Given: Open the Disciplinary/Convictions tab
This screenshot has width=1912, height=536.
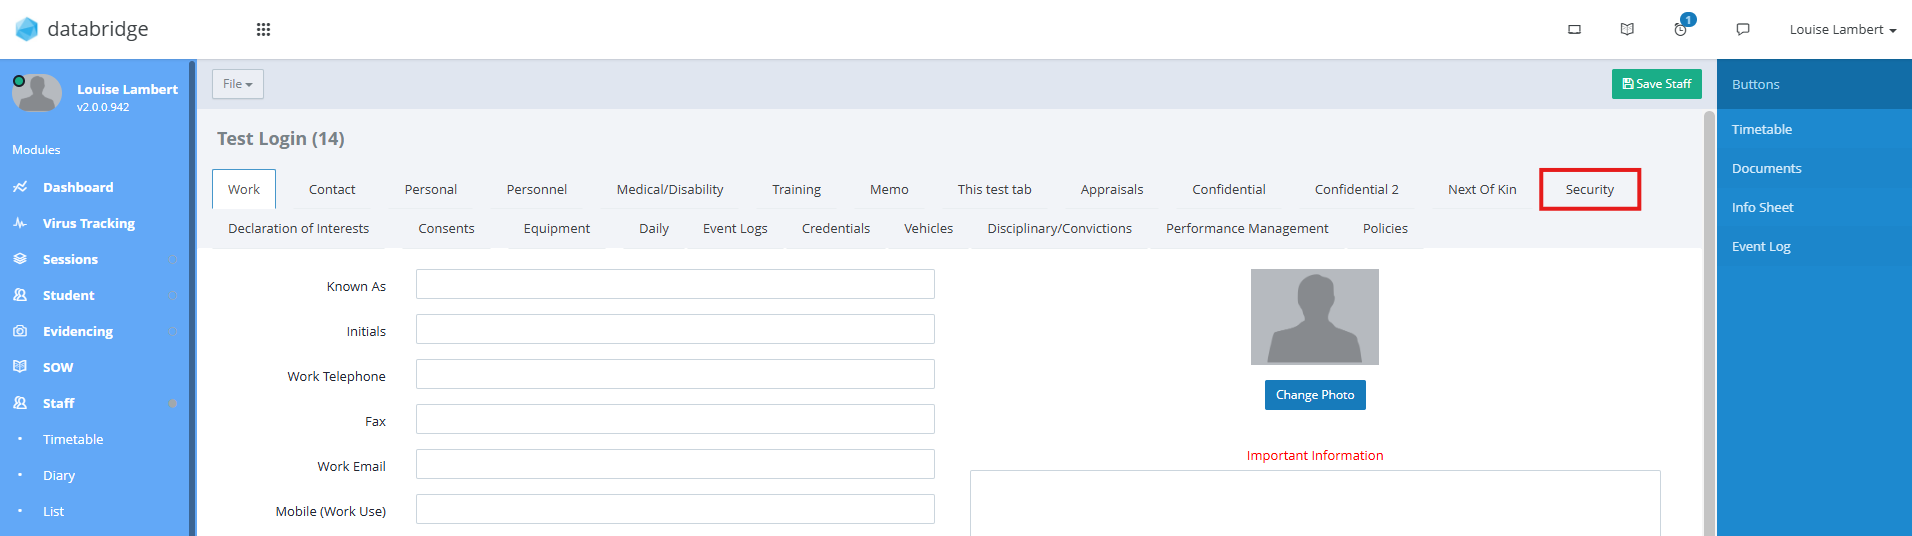Looking at the screenshot, I should (x=1060, y=228).
